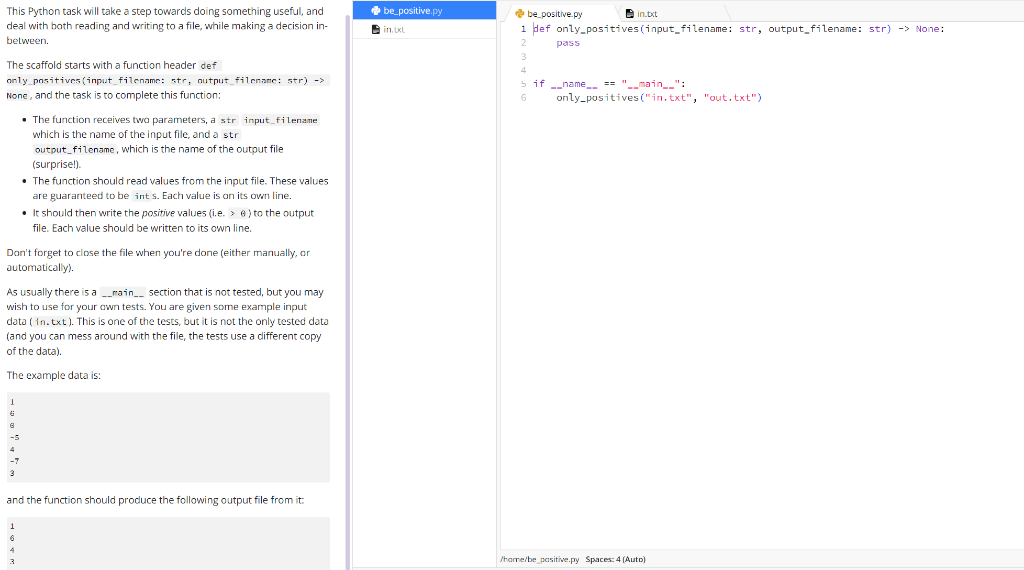This screenshot has width=1024, height=570.
Task: Click the instructions panel vertical scrollbar
Action: click(x=348, y=294)
